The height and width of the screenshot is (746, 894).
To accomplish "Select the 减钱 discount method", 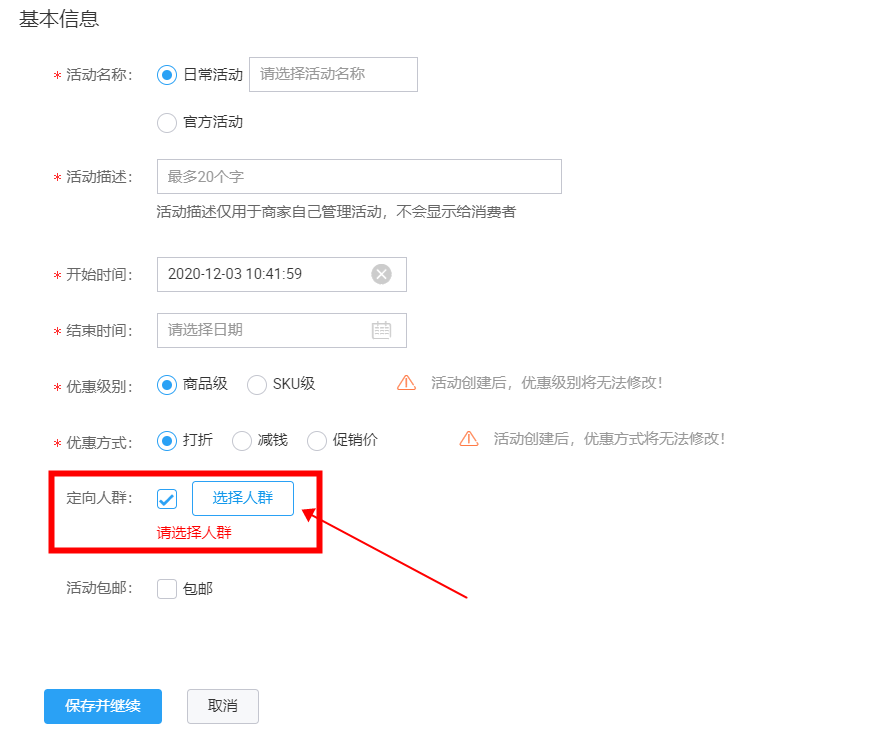I will click(242, 441).
